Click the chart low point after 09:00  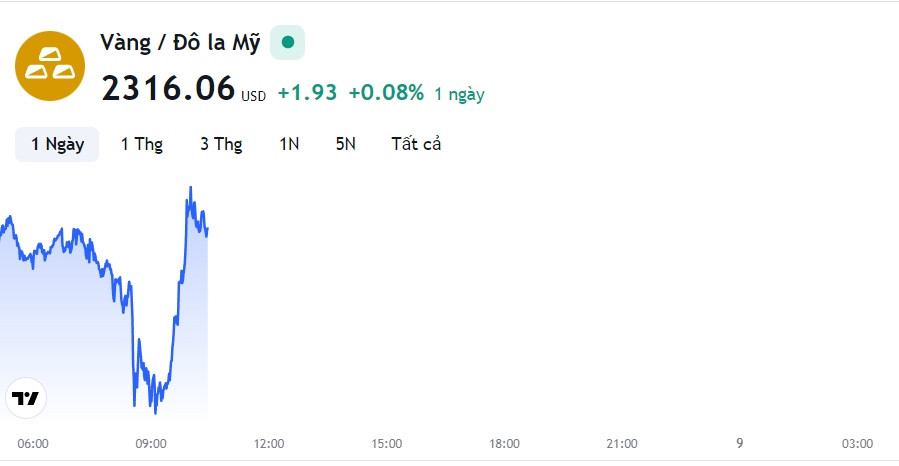tap(155, 412)
